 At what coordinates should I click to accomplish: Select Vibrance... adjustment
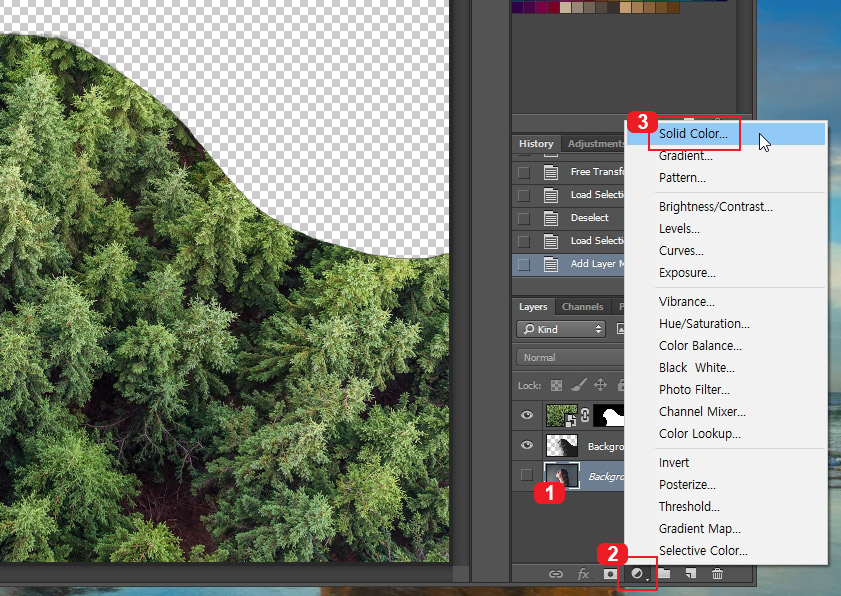click(726, 301)
